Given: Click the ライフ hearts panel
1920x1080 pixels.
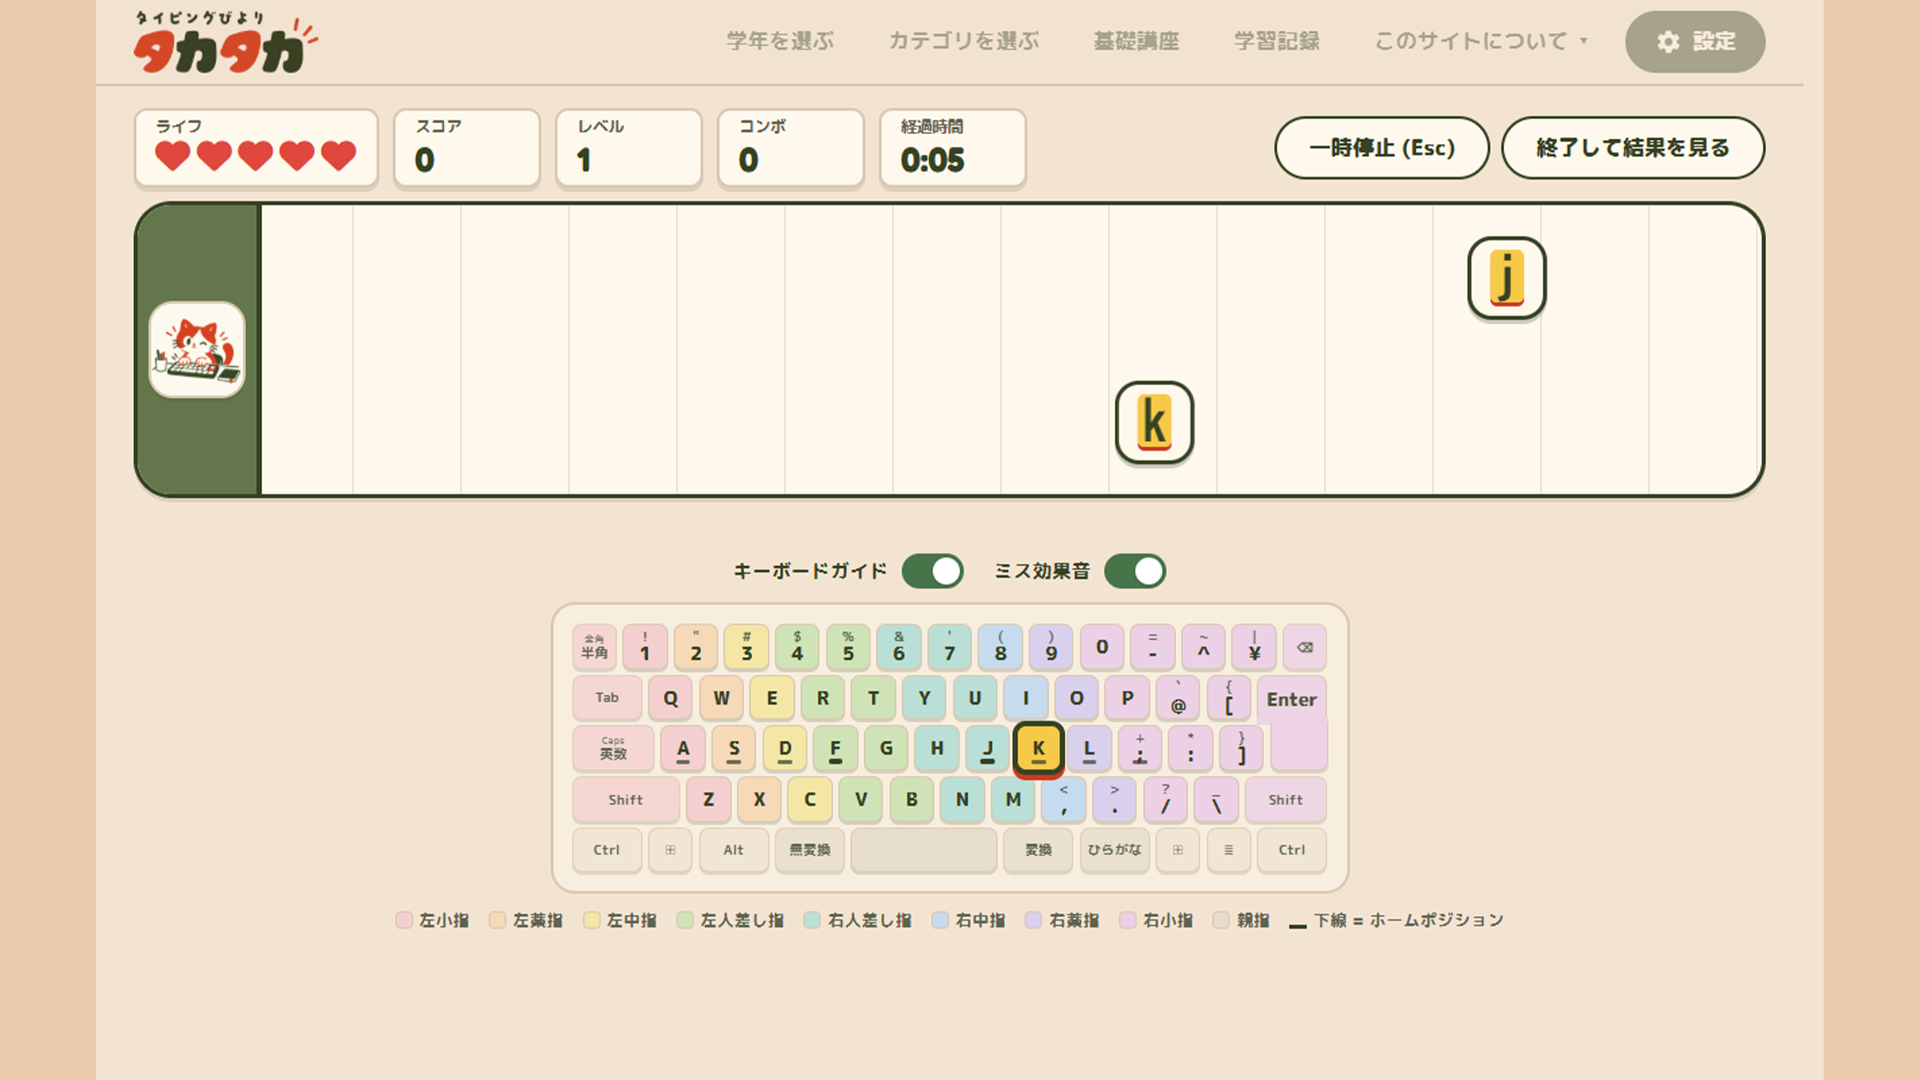Looking at the screenshot, I should coord(256,148).
